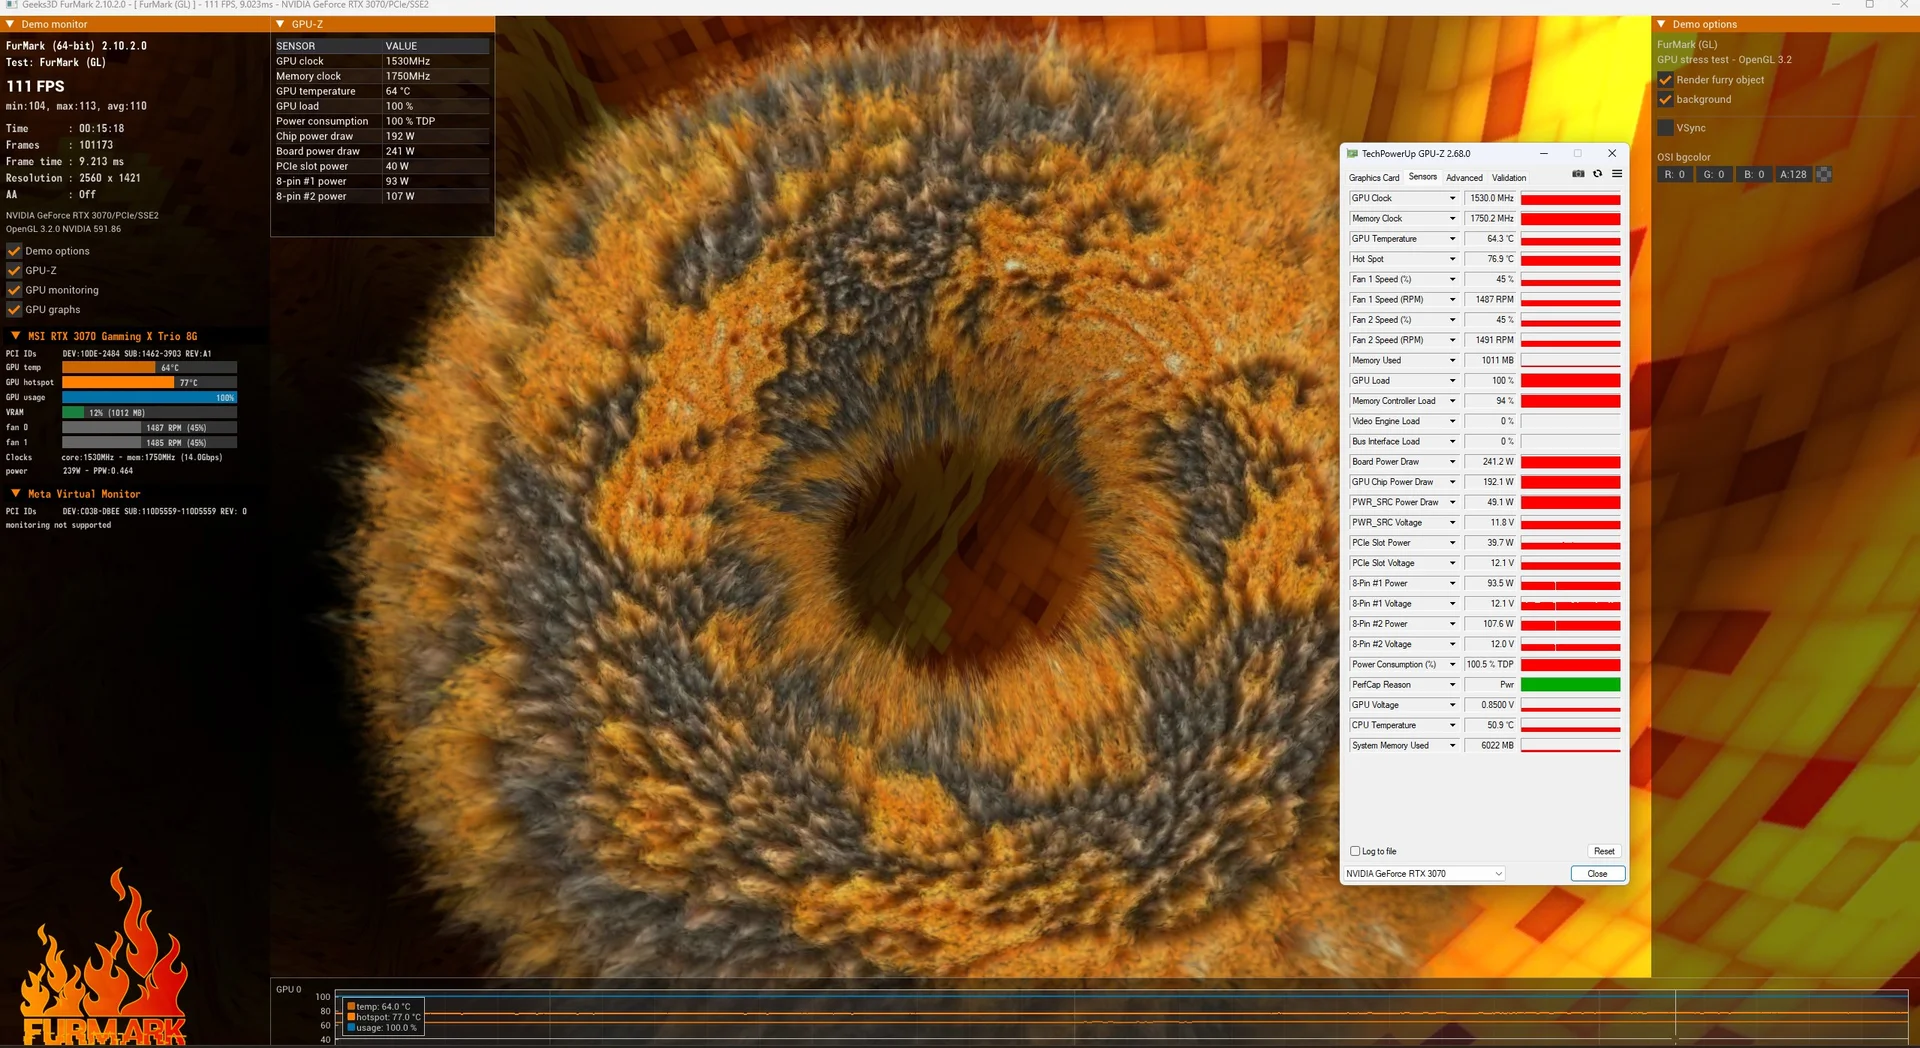Uncheck Render furry object
Image resolution: width=1920 pixels, height=1048 pixels.
1666,80
